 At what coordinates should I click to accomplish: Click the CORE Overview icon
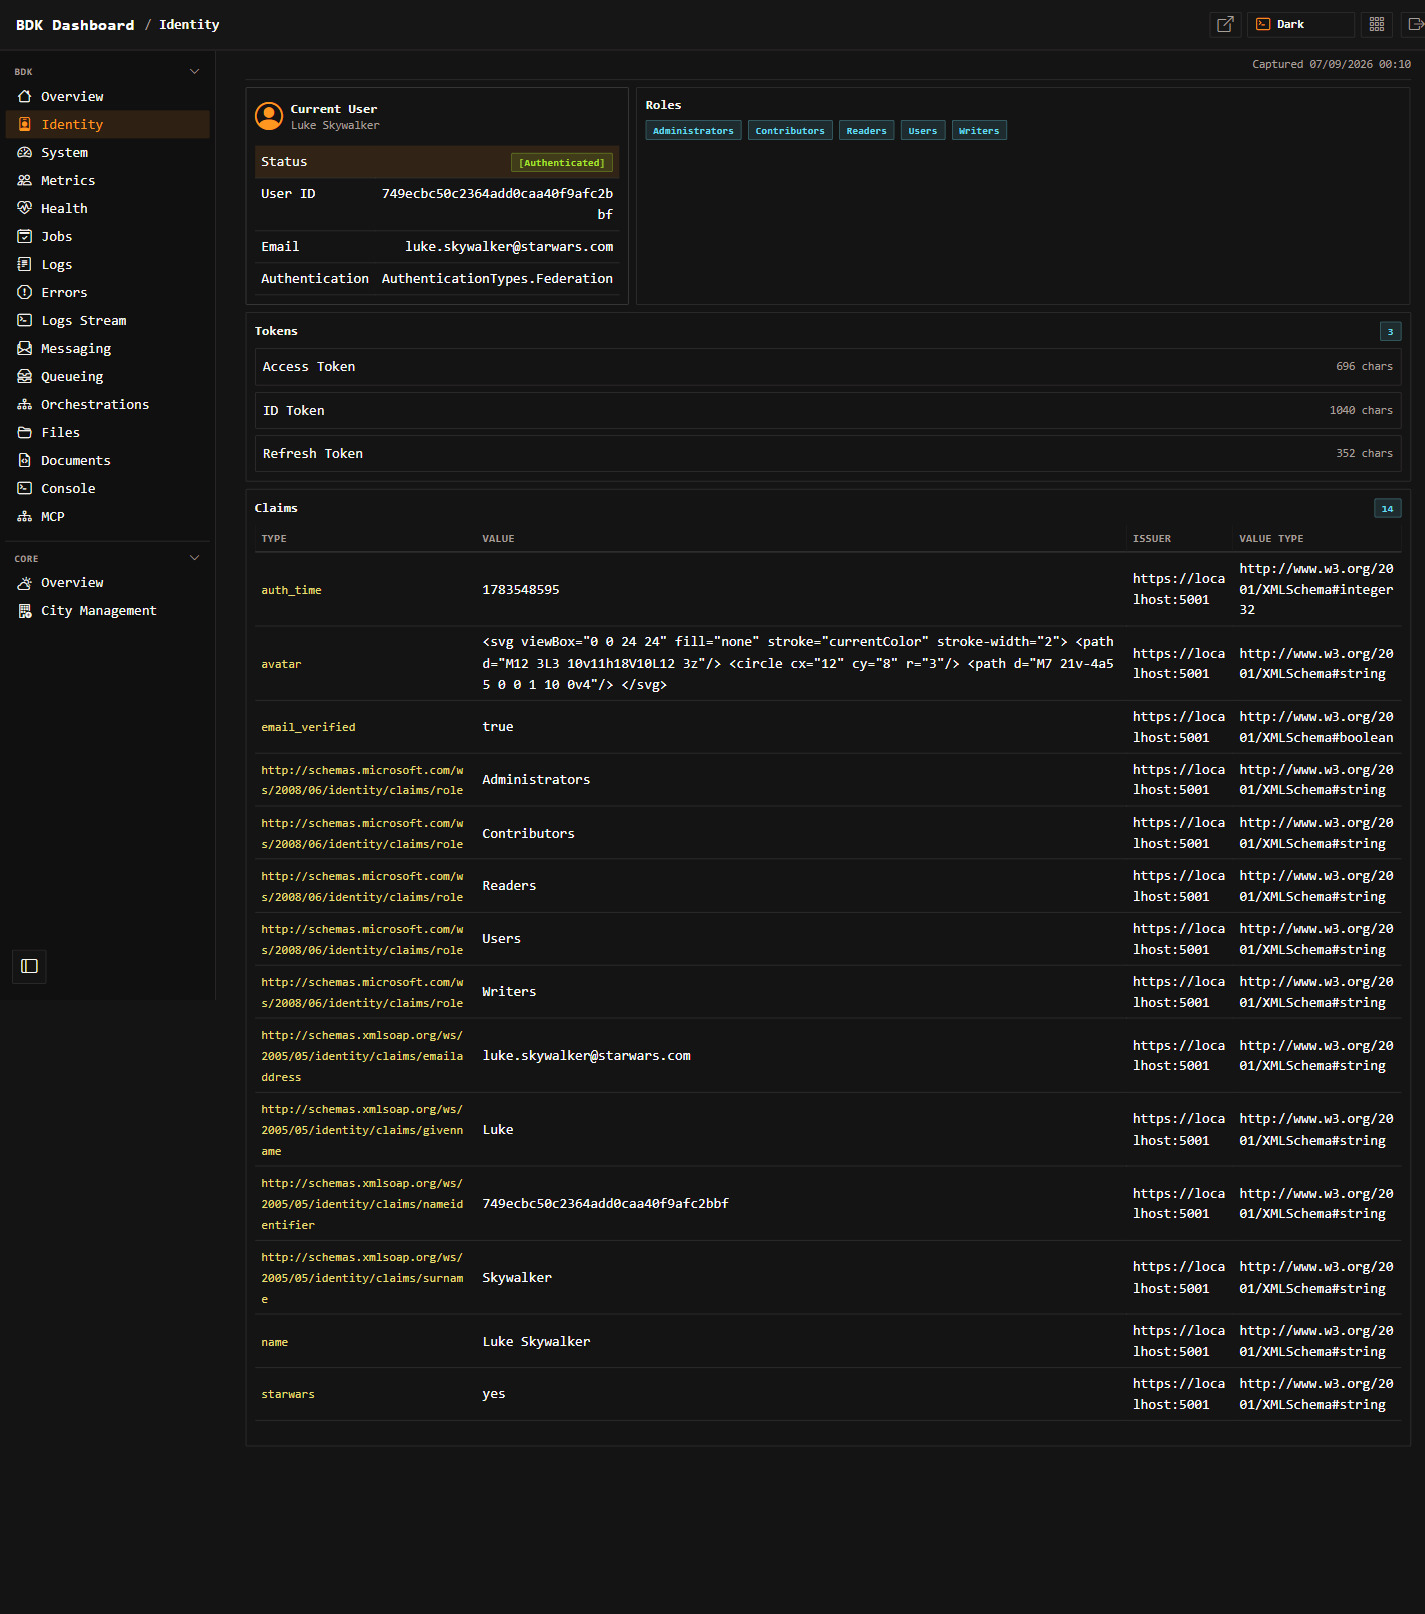click(25, 582)
